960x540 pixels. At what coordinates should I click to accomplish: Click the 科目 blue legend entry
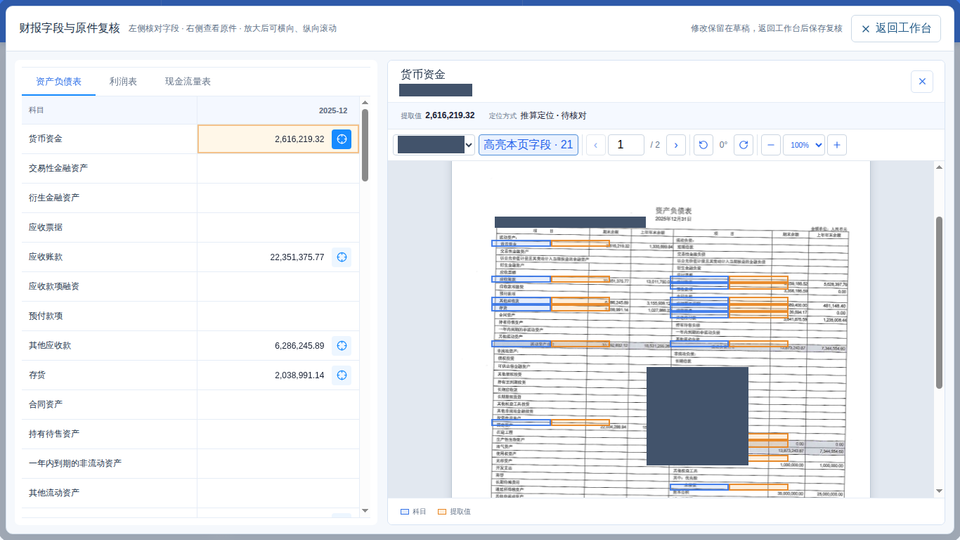pyautogui.click(x=413, y=512)
